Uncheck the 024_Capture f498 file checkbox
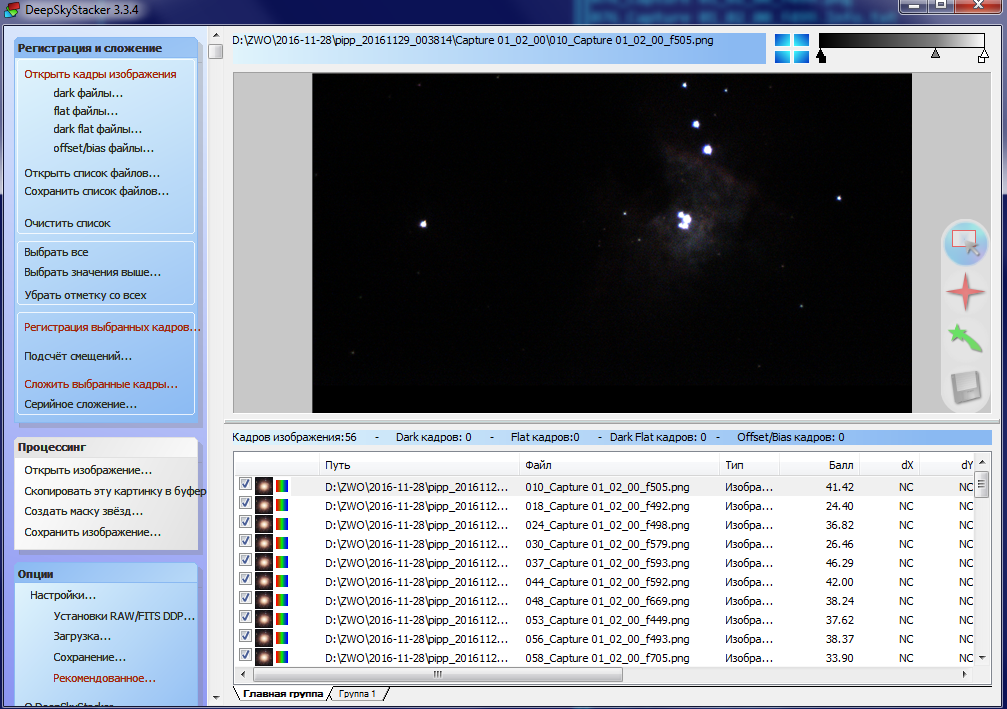Screen dimensions: 1007x709 (x=245, y=521)
